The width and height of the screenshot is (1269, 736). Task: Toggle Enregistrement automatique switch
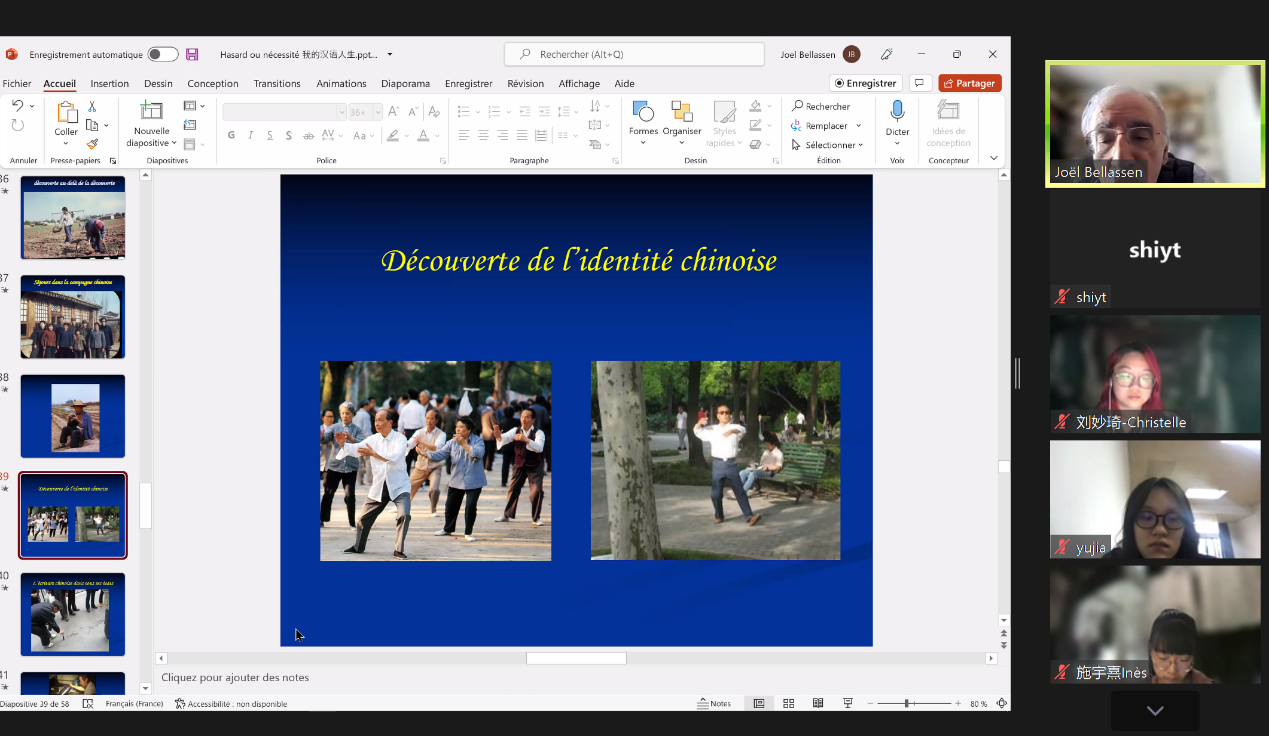pyautogui.click(x=162, y=55)
